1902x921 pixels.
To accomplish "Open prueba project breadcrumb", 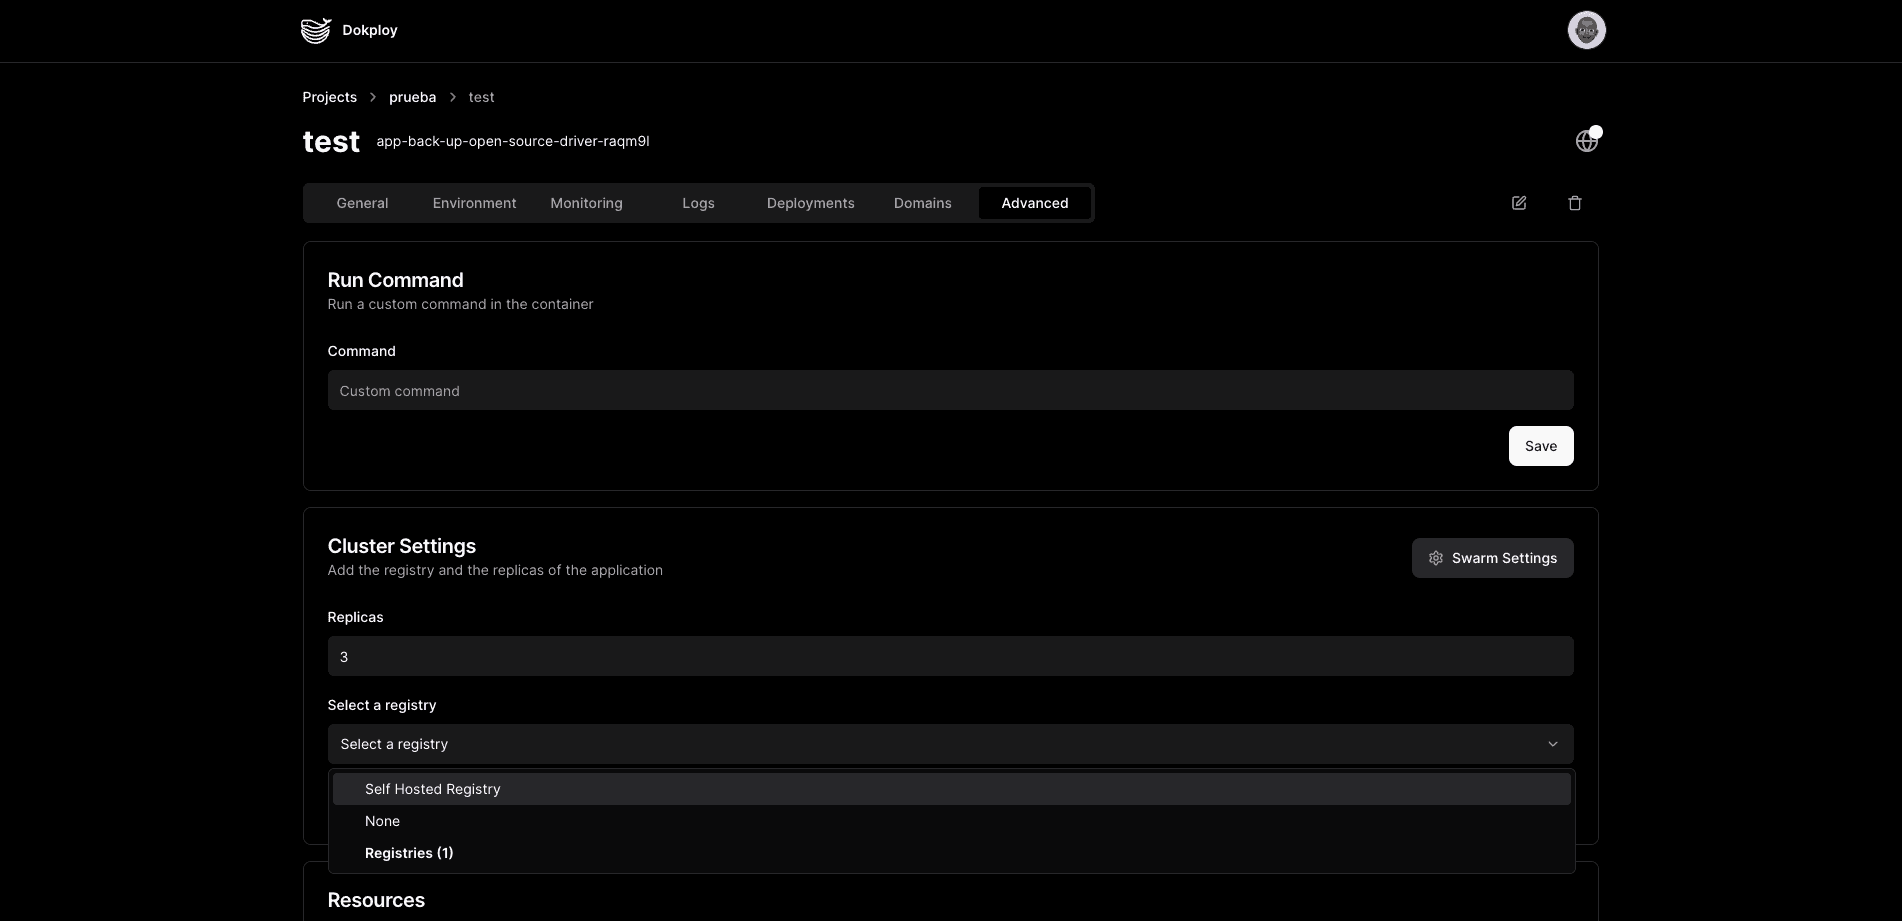I will click(412, 97).
